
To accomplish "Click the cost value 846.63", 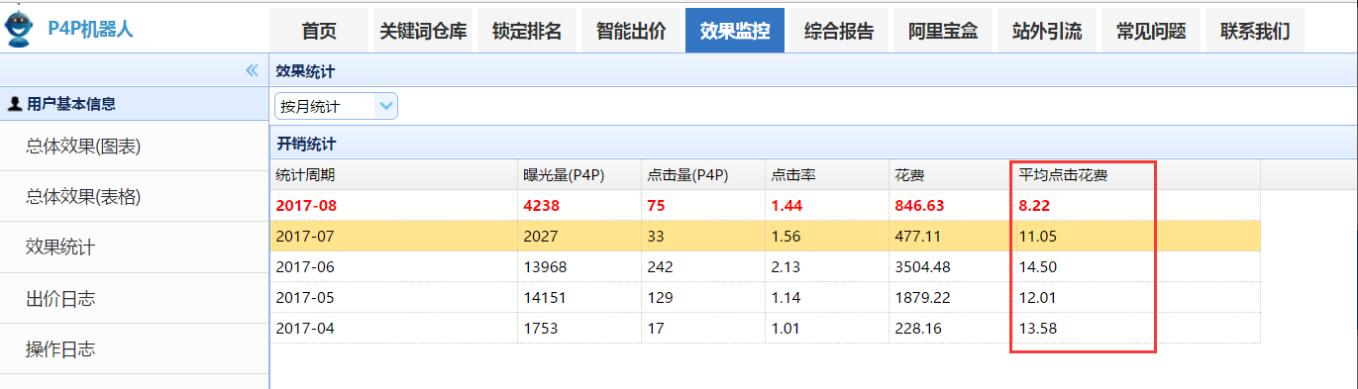I will pos(920,207).
